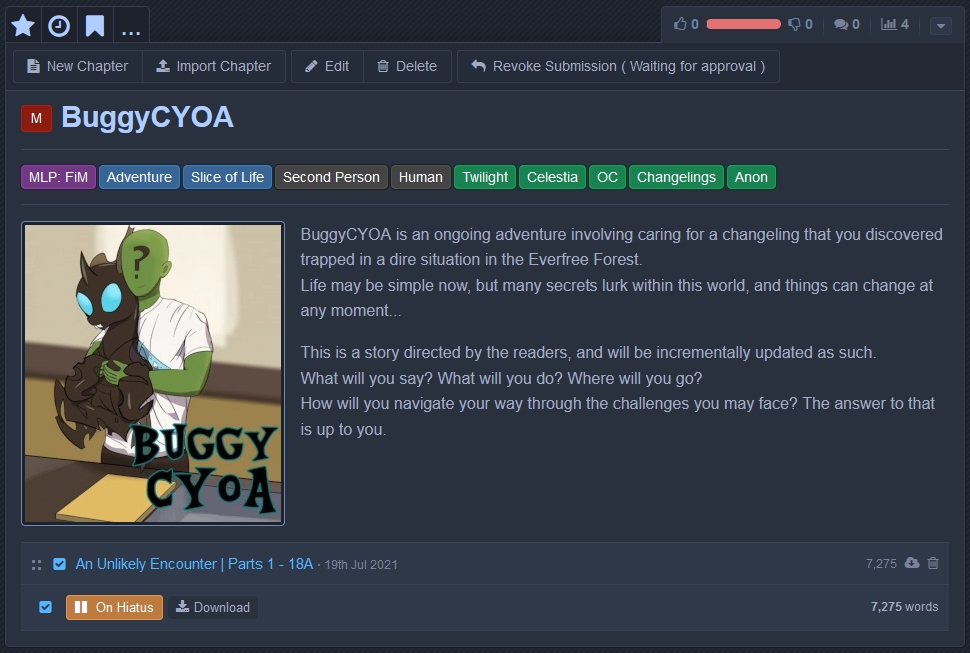This screenshot has height=653, width=970.
Task: Click the chapter cloud download icon
Action: pos(911,563)
